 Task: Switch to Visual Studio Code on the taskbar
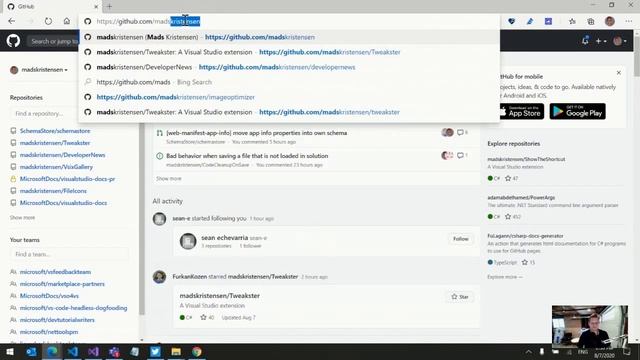(x=73, y=352)
